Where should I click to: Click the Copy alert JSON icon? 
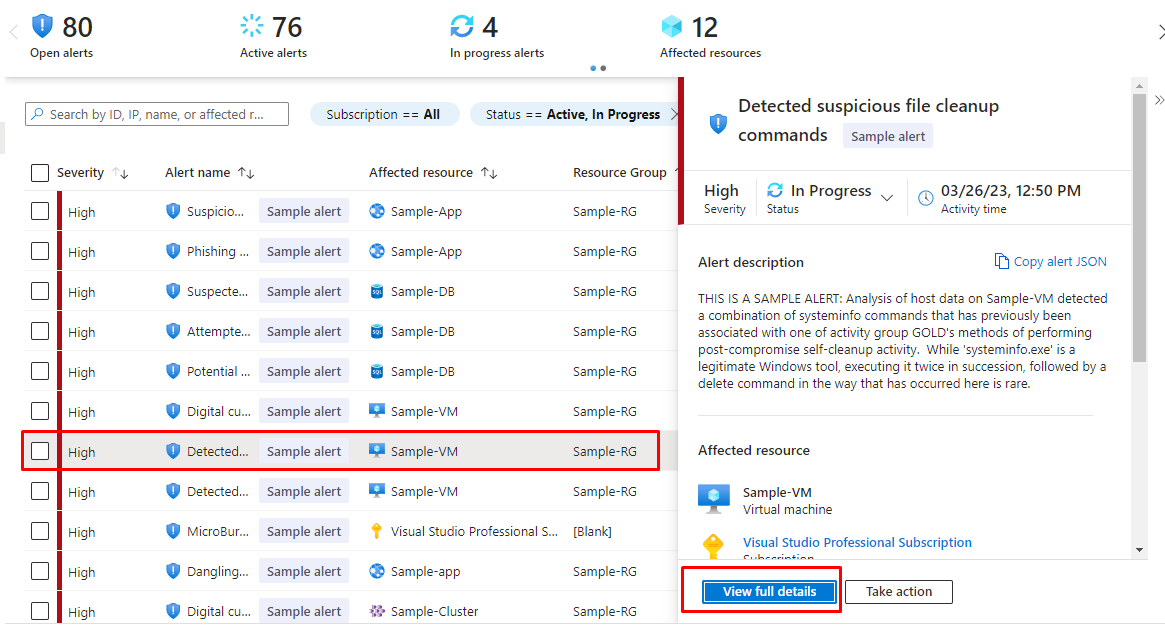click(1001, 261)
